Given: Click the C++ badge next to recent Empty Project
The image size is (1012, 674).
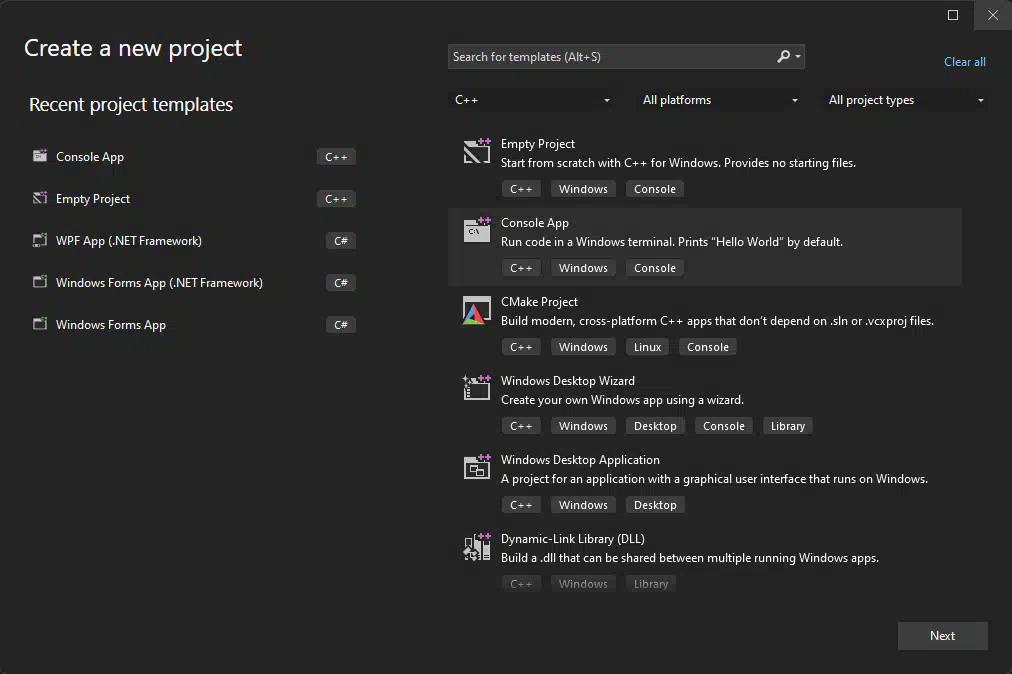Looking at the screenshot, I should pos(336,199).
